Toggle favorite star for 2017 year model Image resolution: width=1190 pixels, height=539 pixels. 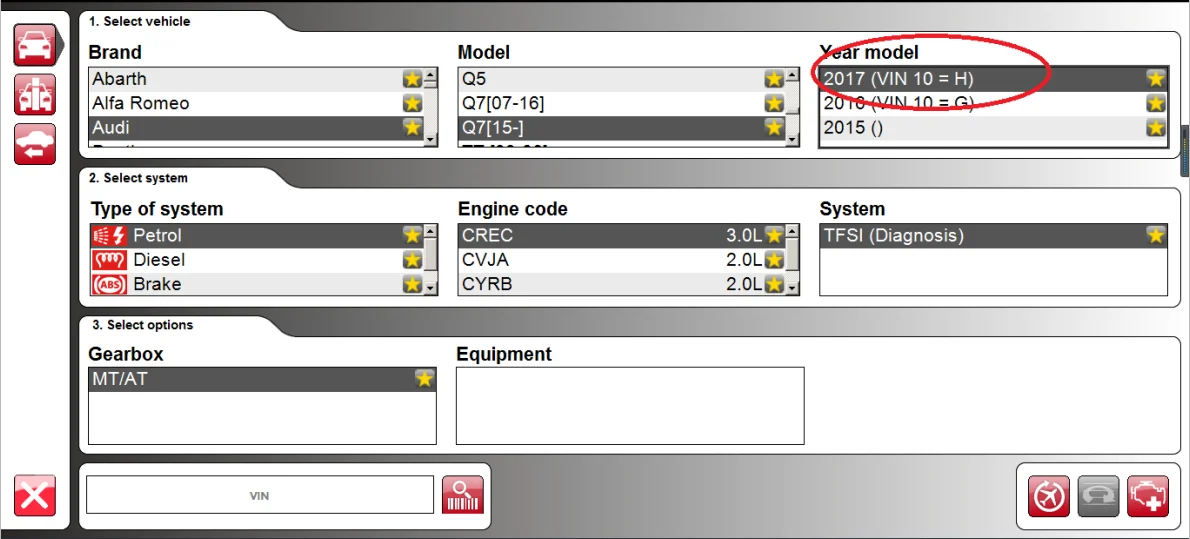point(1156,78)
